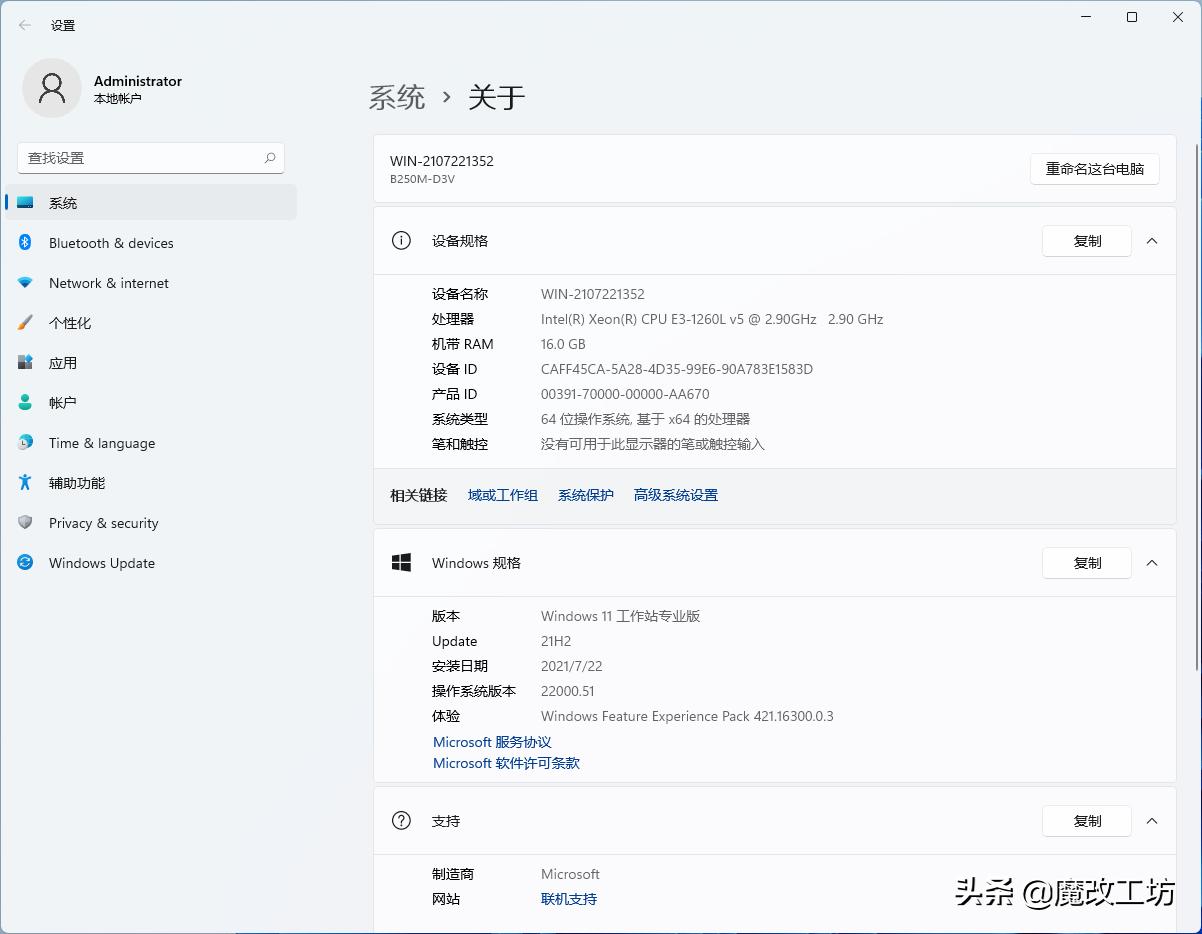Open the 高级系统设置 link
This screenshot has height=934, width=1202.
pyautogui.click(x=675, y=494)
